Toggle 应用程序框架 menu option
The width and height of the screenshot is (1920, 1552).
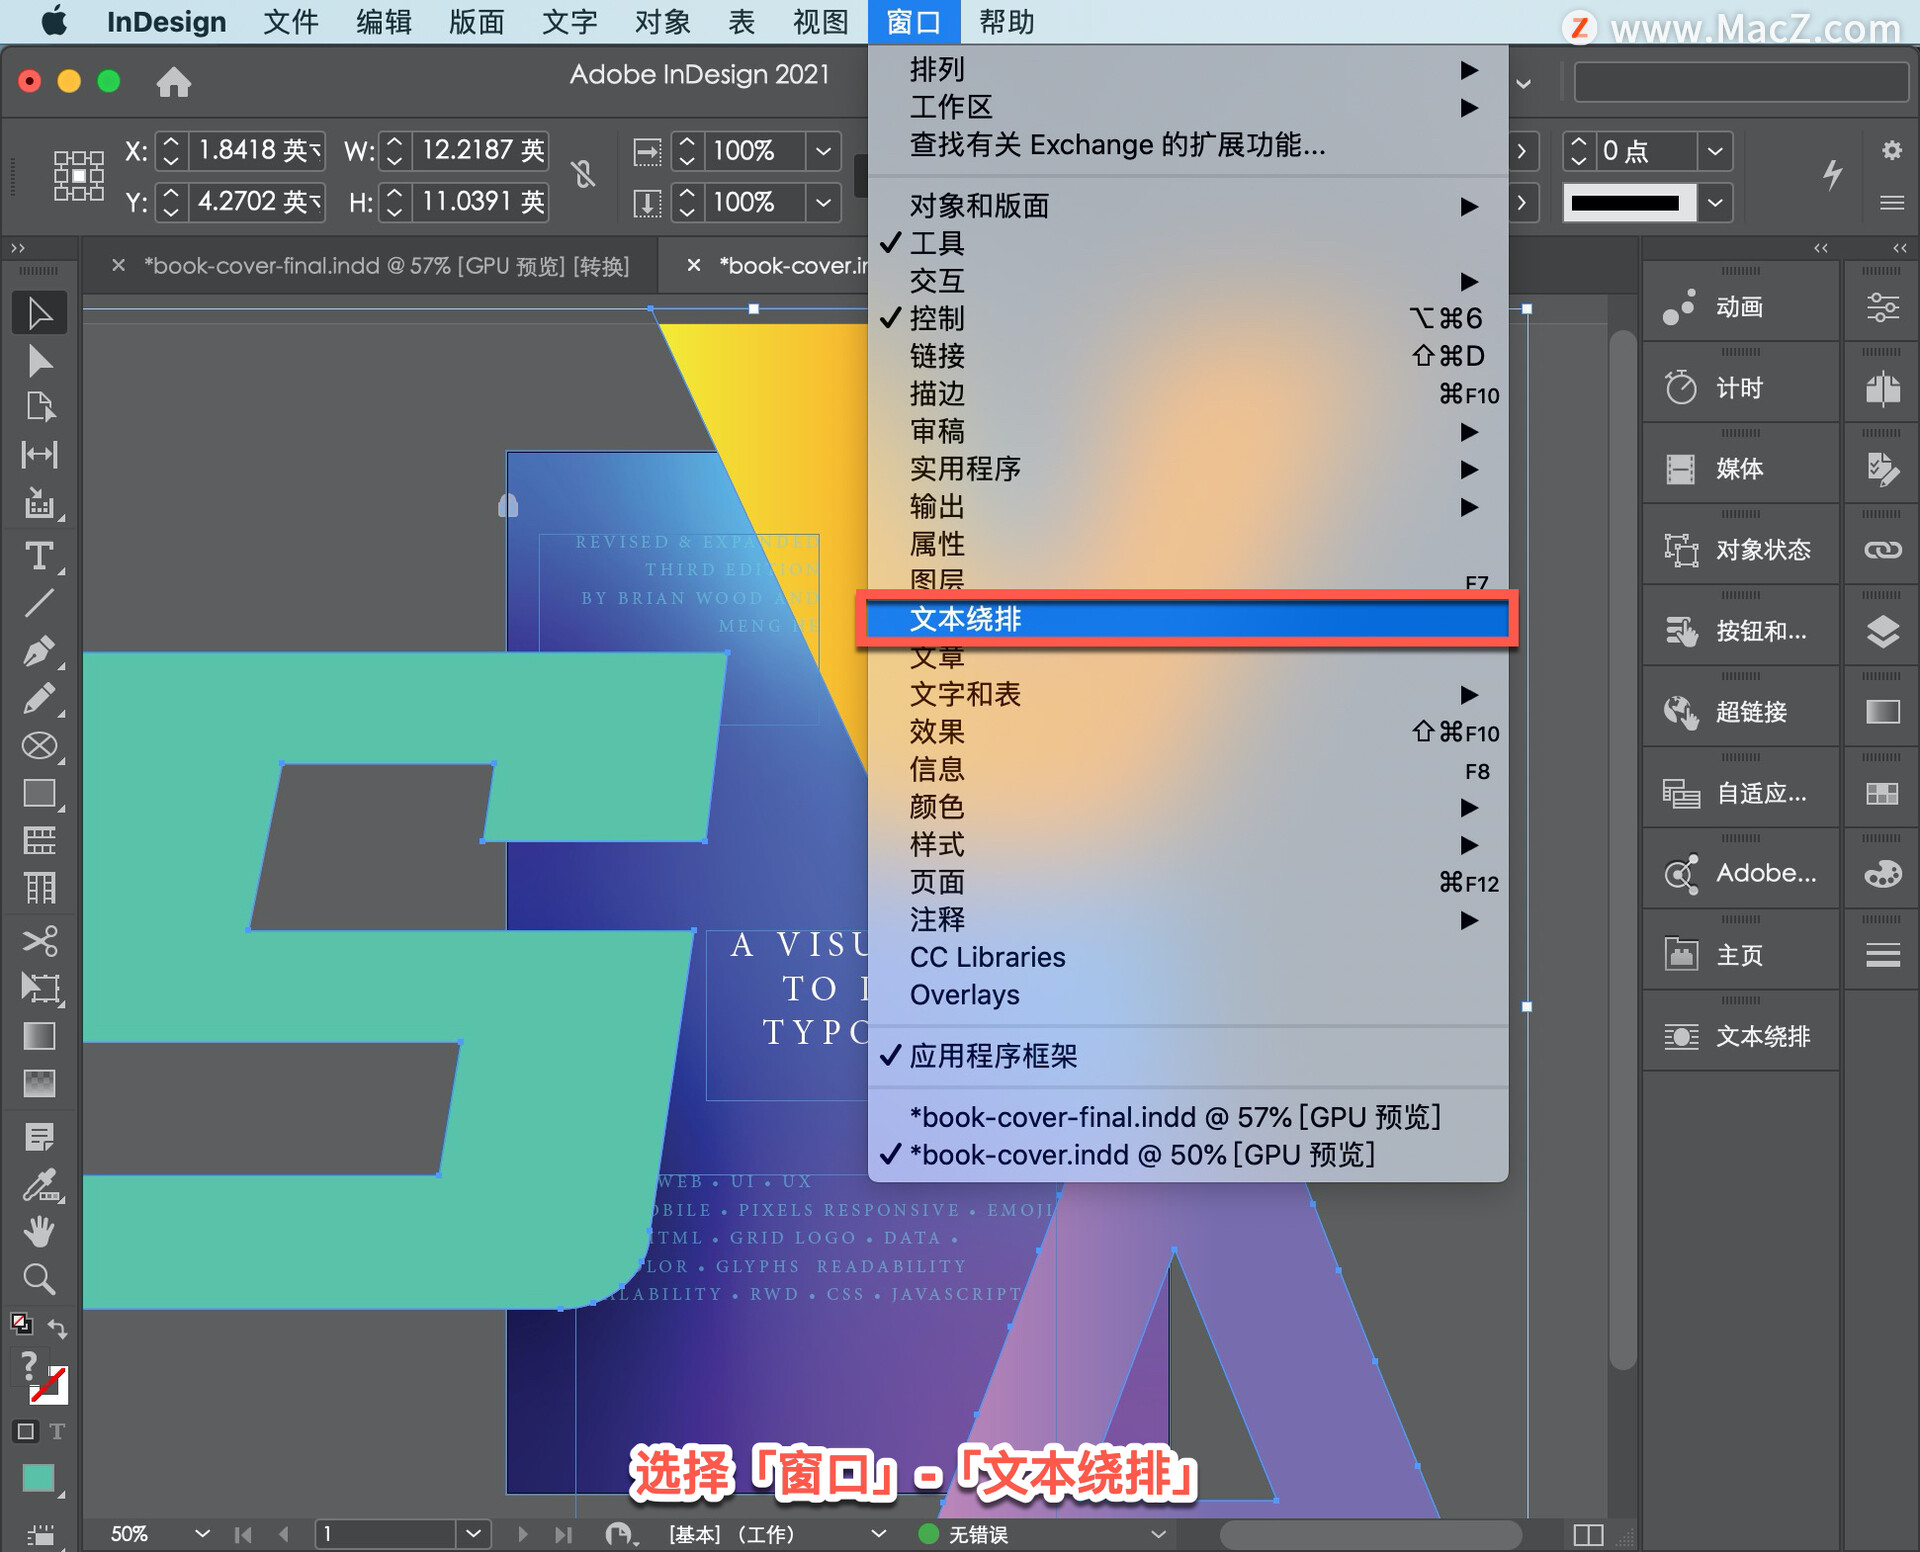(992, 1056)
